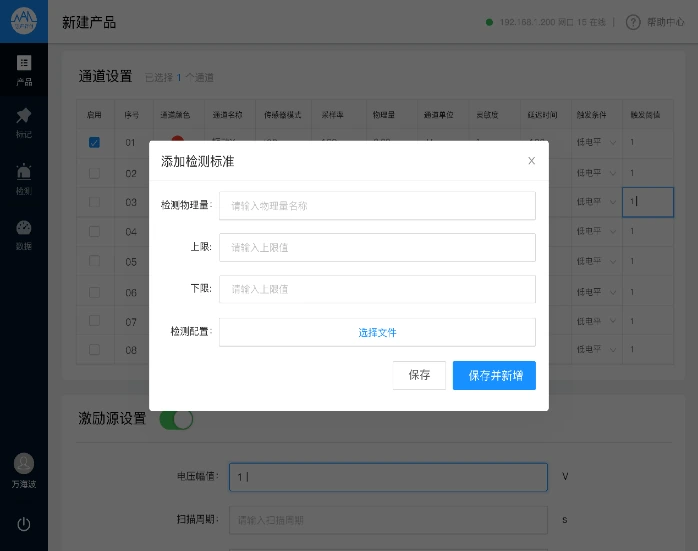Click the power icon in the sidebar

point(24,524)
